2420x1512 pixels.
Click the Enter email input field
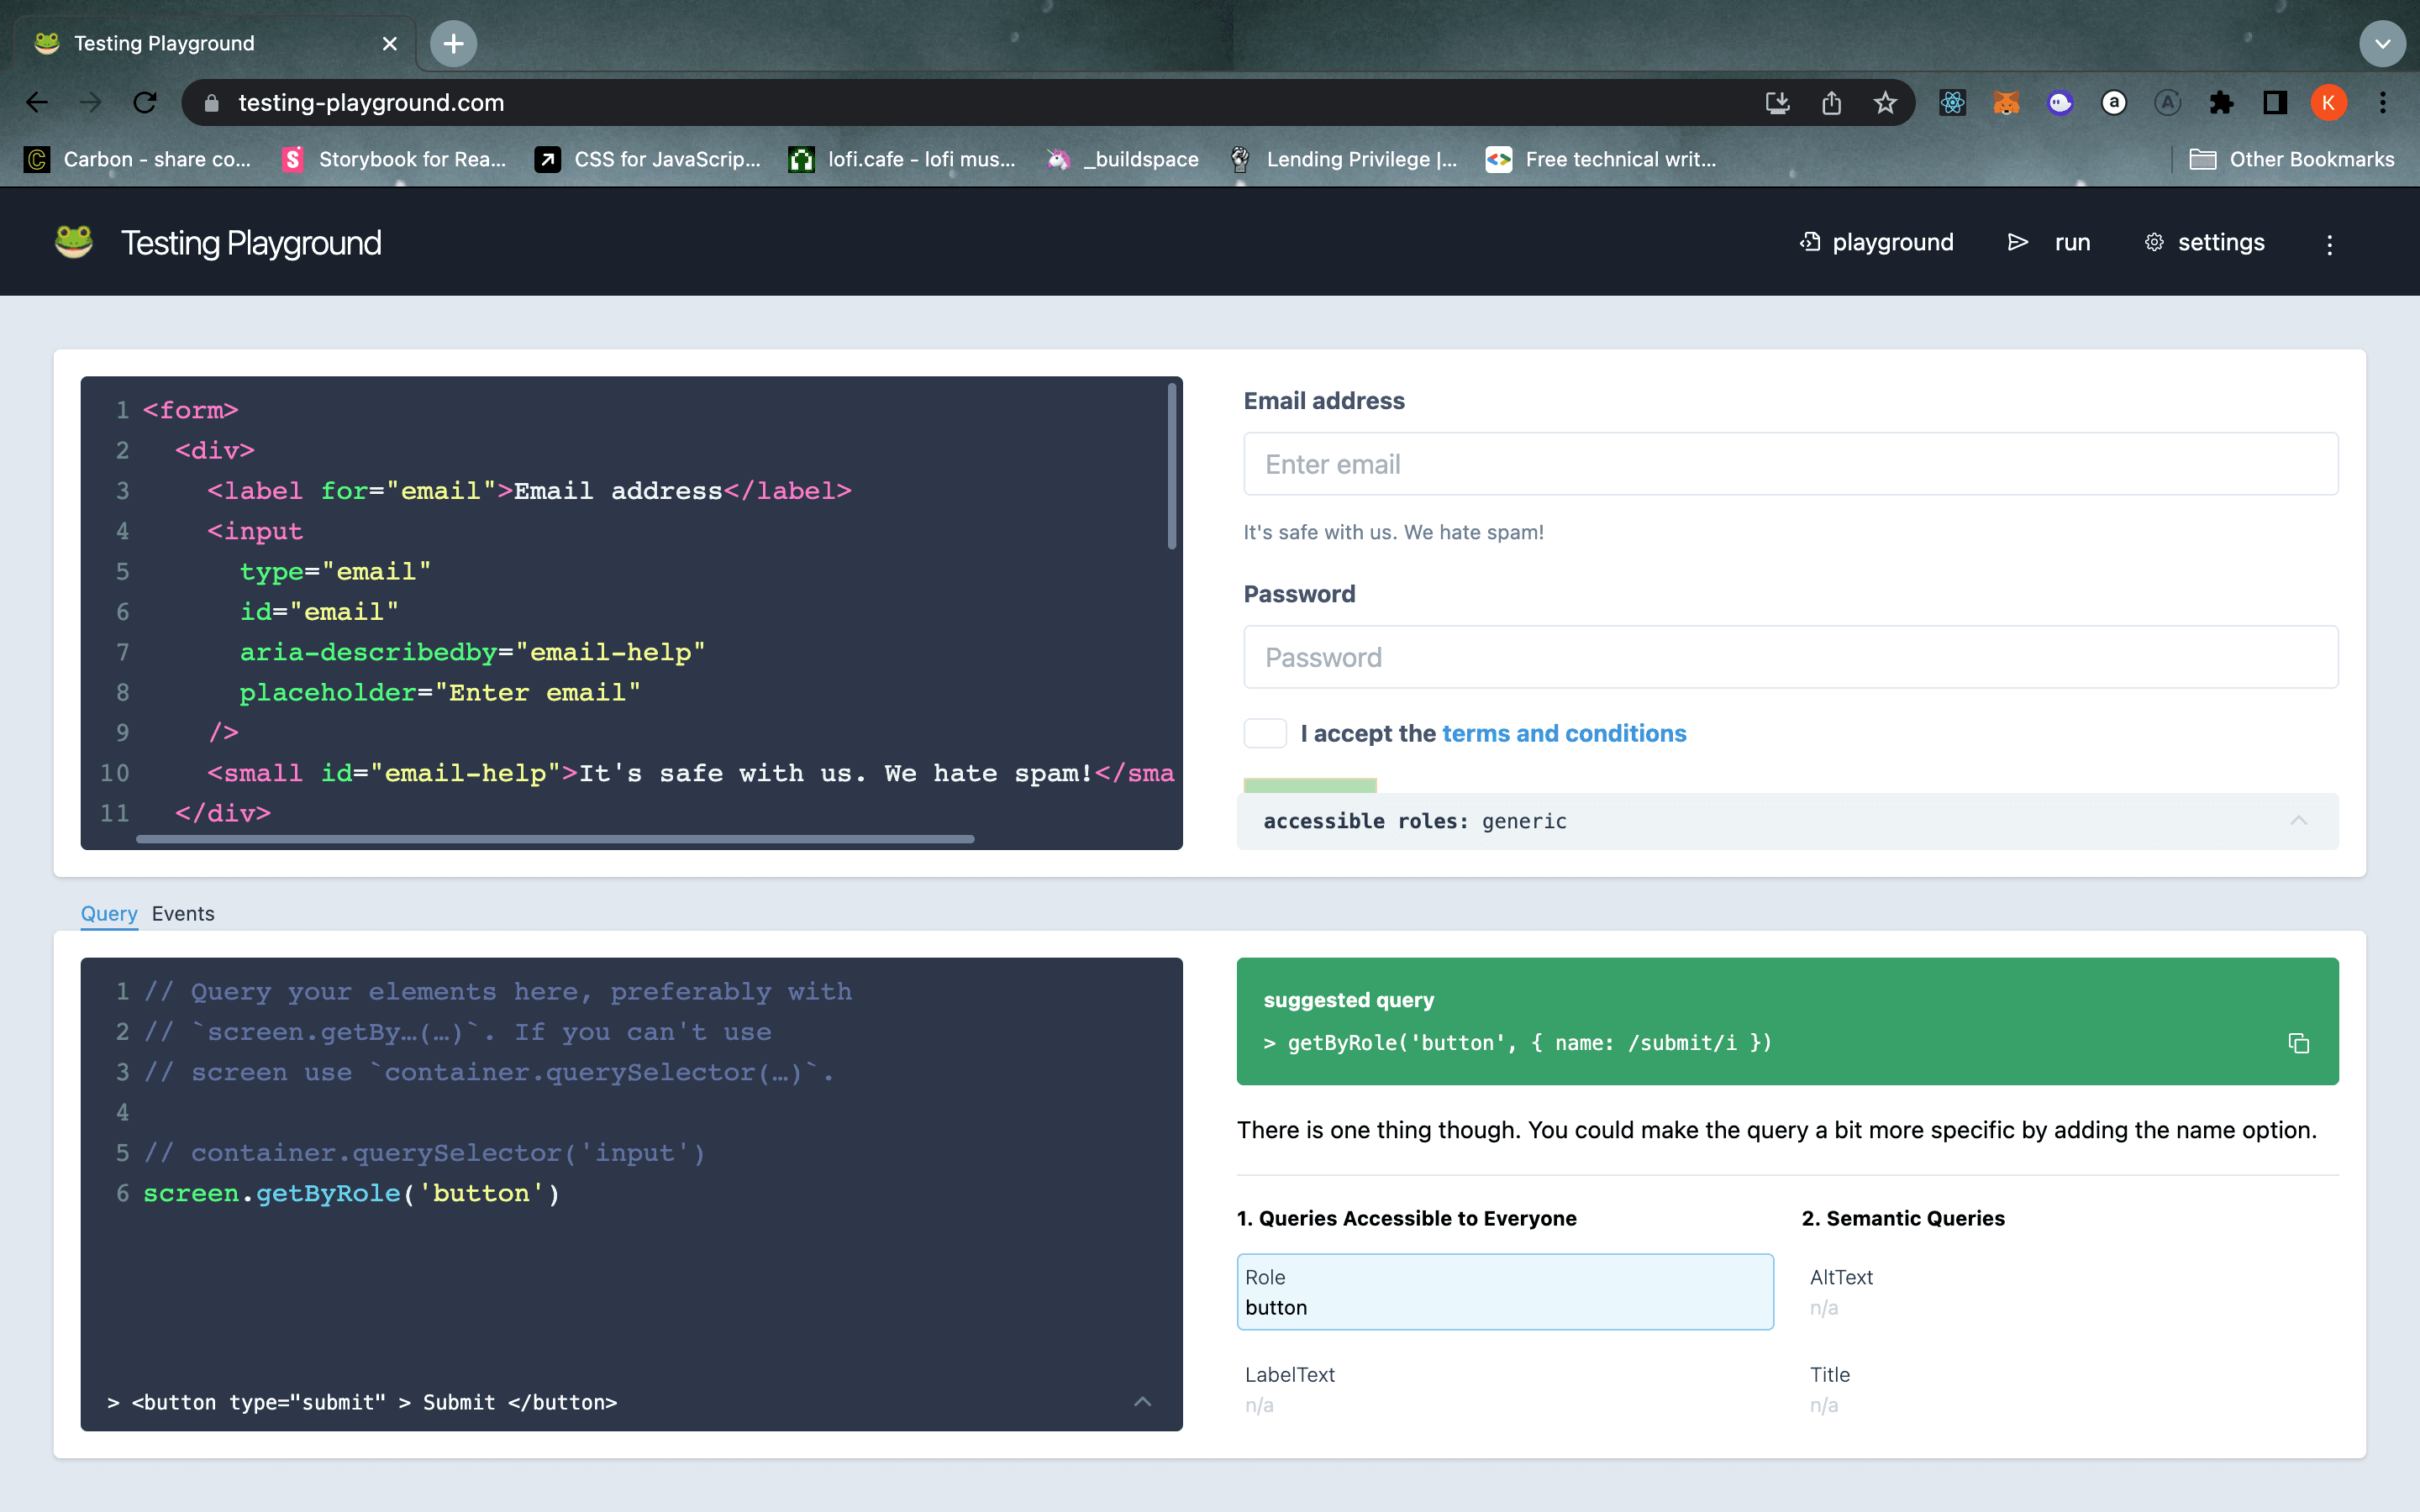(x=1790, y=464)
